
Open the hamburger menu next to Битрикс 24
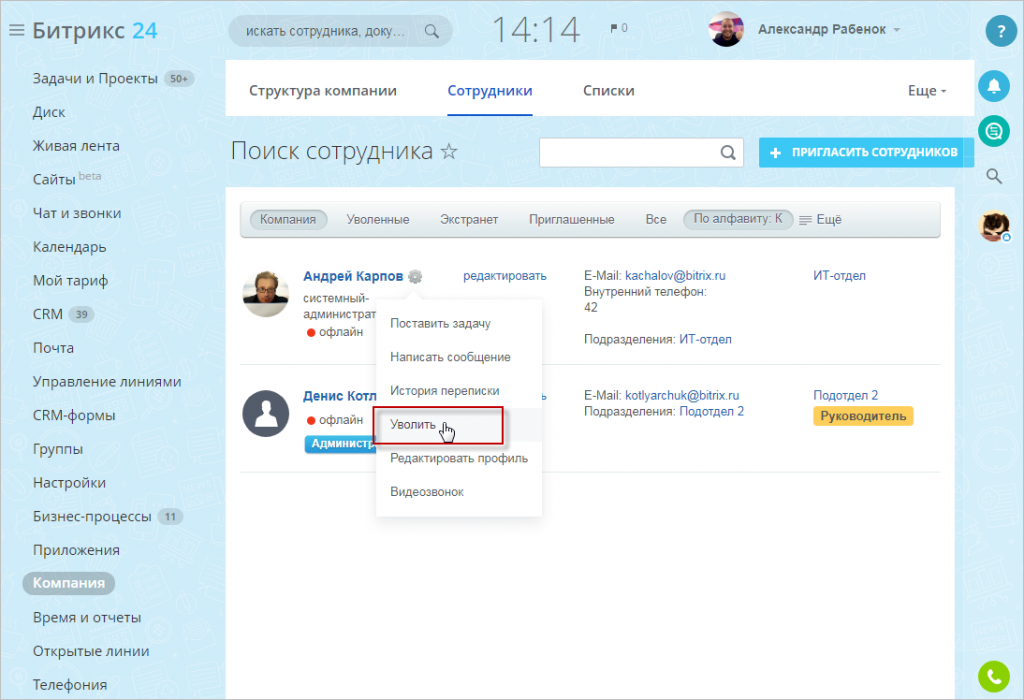click(x=16, y=30)
